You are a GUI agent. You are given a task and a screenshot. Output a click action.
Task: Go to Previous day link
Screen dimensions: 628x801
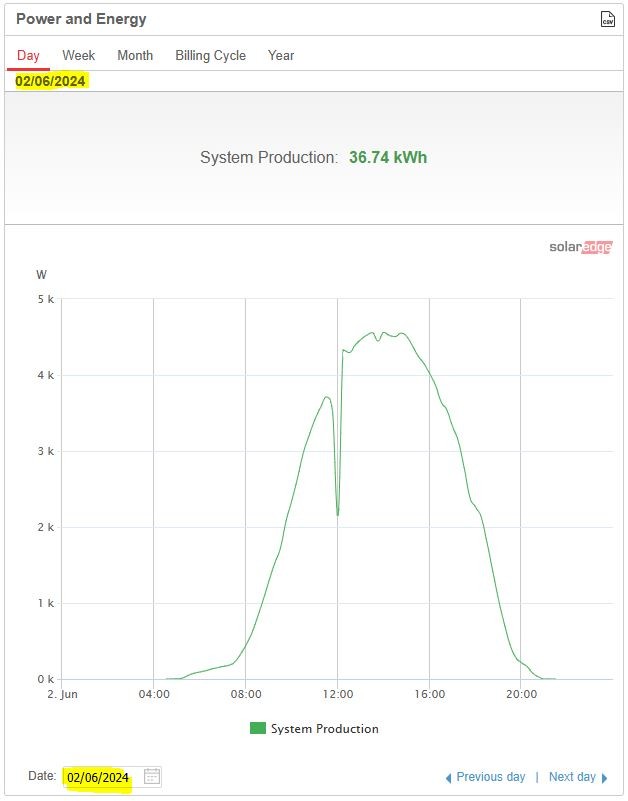(x=491, y=777)
